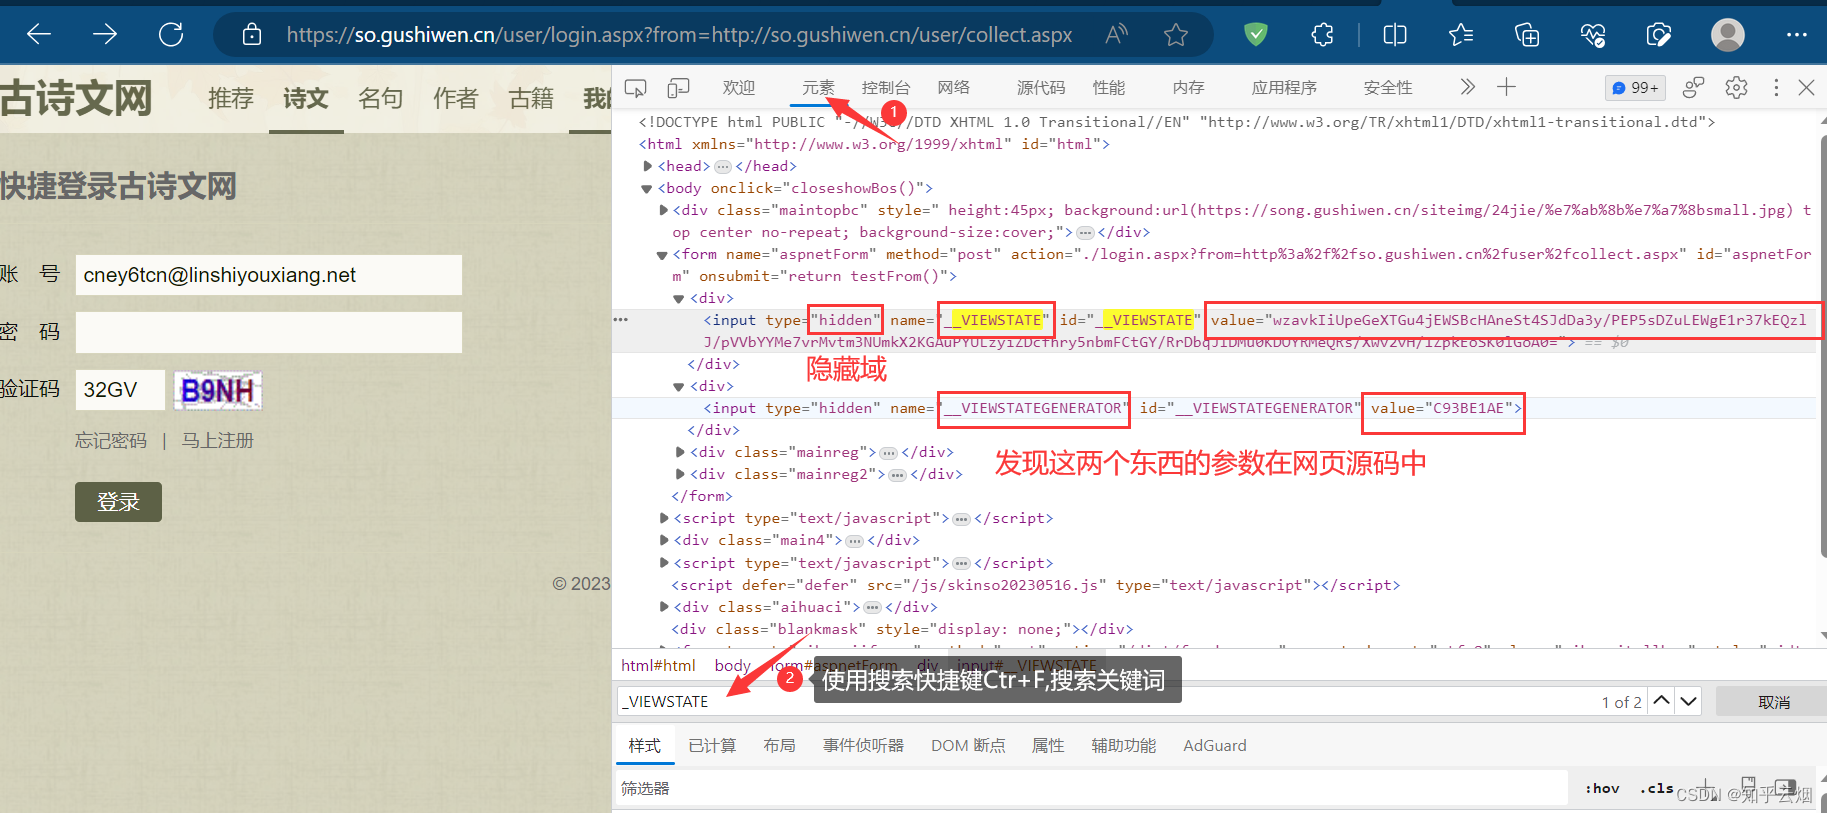Collapse the form aspnetForm node
Screen dimensions: 1827x813
coord(662,255)
